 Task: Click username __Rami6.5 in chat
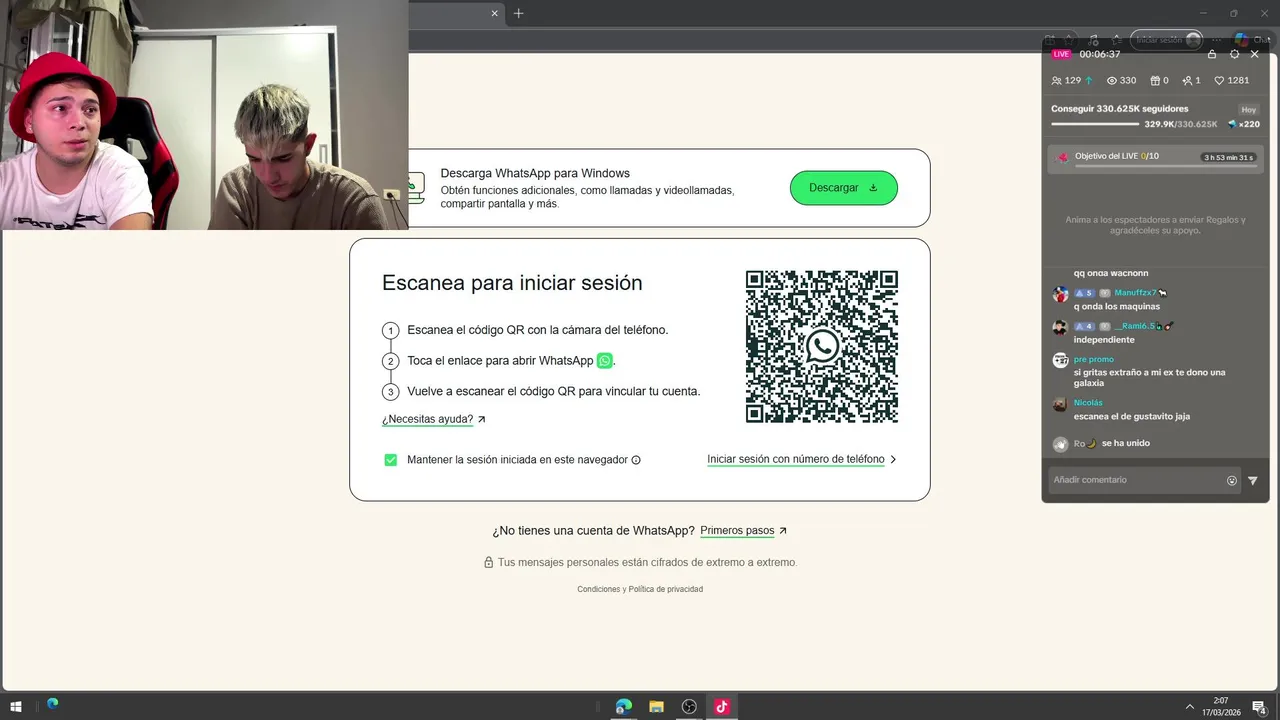pos(1135,326)
